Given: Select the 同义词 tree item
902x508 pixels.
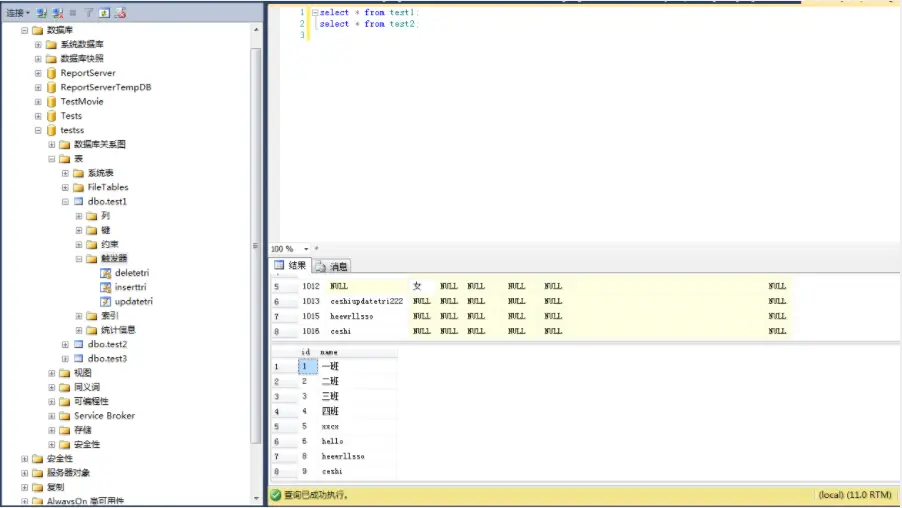Looking at the screenshot, I should [87, 387].
